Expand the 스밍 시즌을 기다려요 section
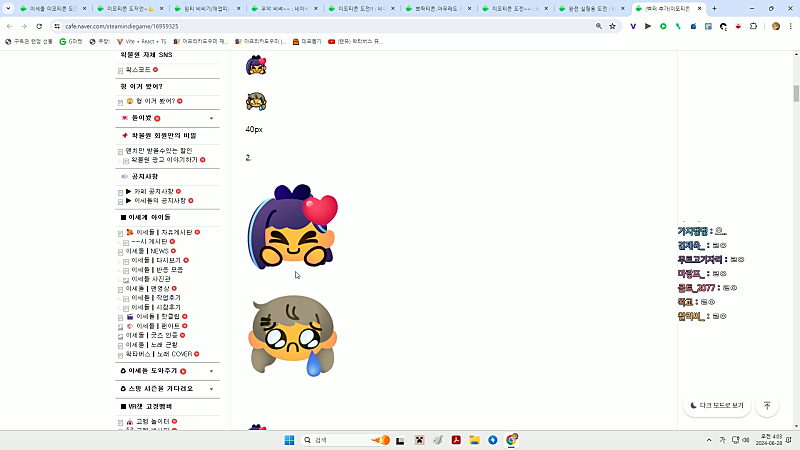Image resolution: width=800 pixels, height=450 pixels. (x=211, y=389)
